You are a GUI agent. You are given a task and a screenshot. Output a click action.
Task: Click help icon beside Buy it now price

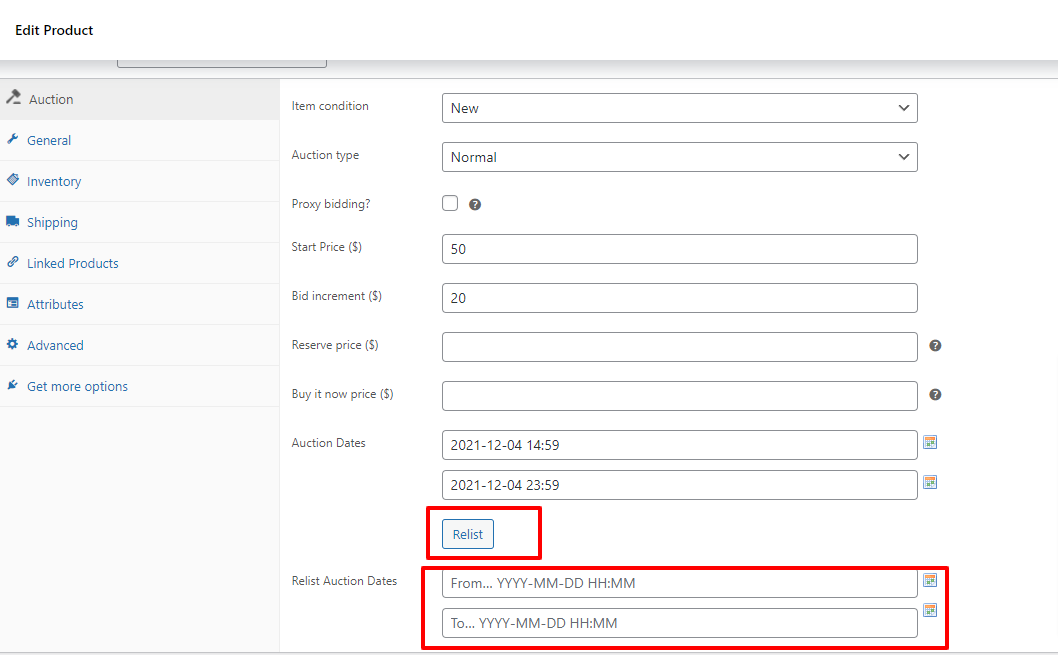(x=935, y=395)
